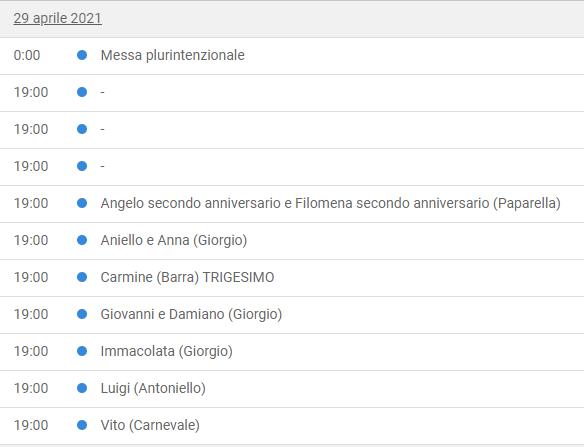Open the Immacolata (Giorgio) event
Viewport: 584px width, 447px height.
(166, 351)
